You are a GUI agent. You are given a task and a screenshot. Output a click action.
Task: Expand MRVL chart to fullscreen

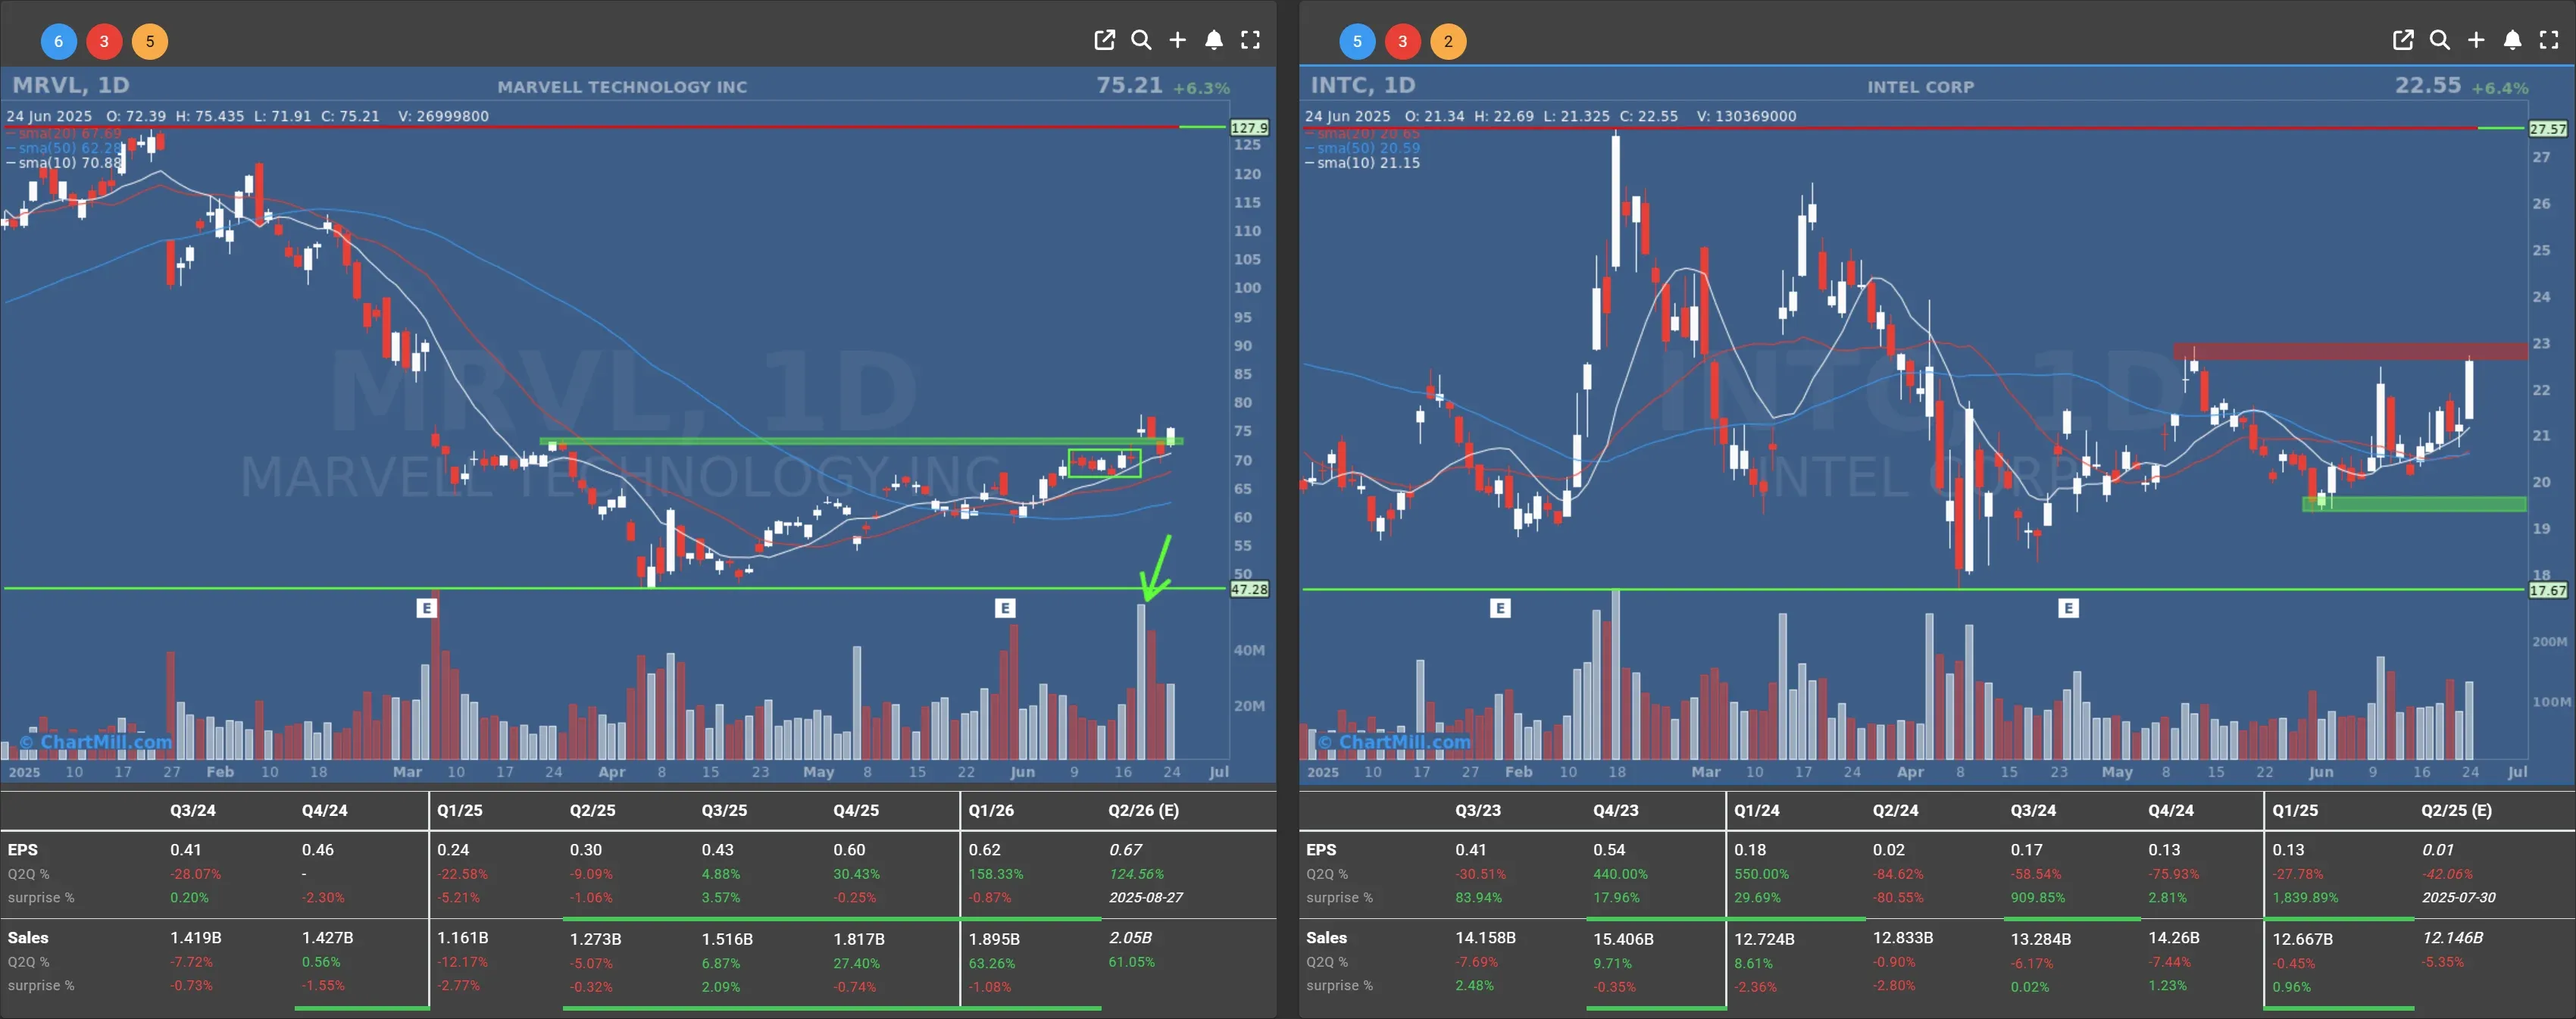pos(1250,40)
